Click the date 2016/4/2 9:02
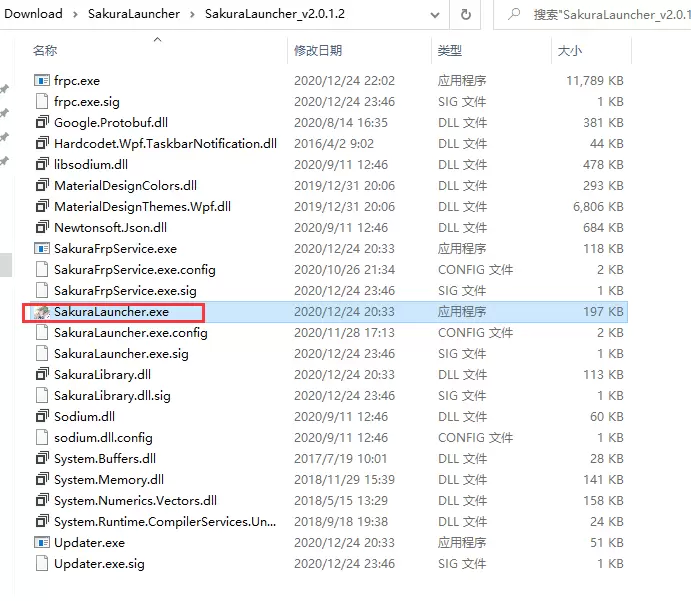The image size is (691, 601). [334, 144]
